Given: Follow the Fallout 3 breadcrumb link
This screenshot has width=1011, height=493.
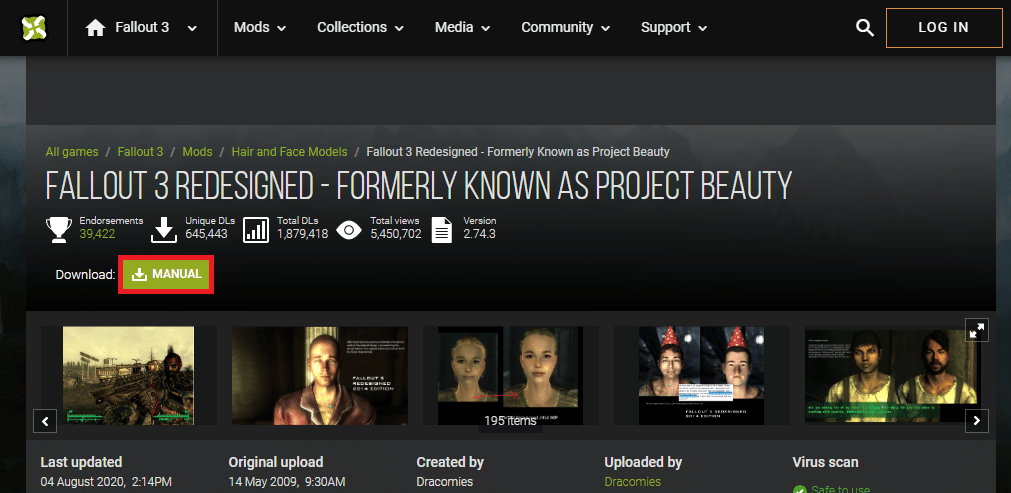Looking at the screenshot, I should 140,152.
